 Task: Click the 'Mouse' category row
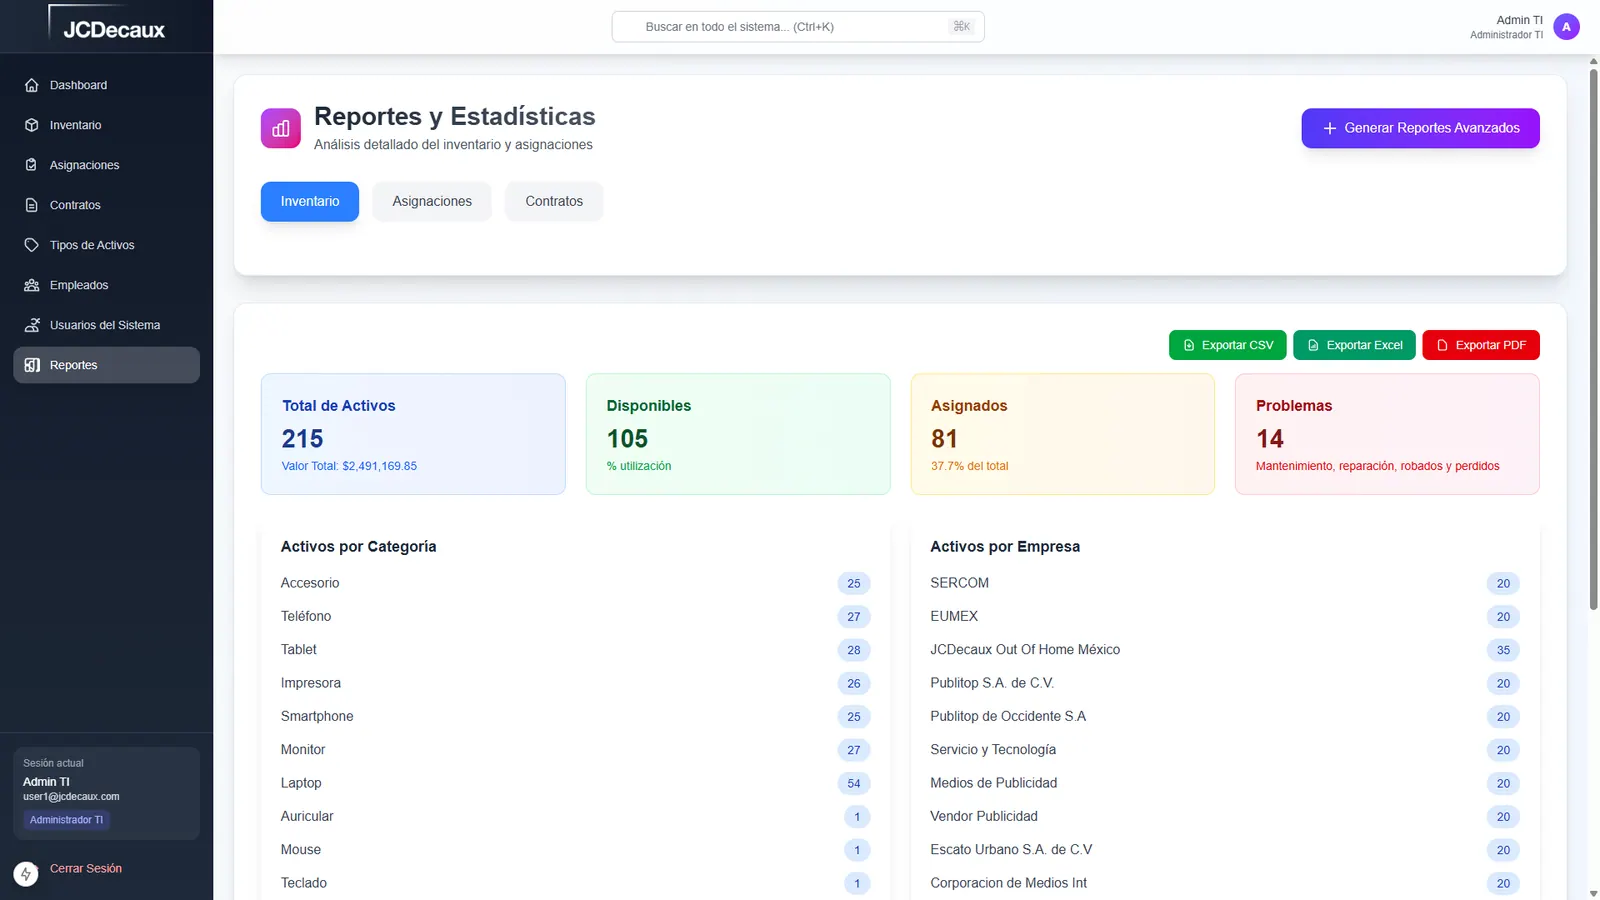(x=575, y=850)
